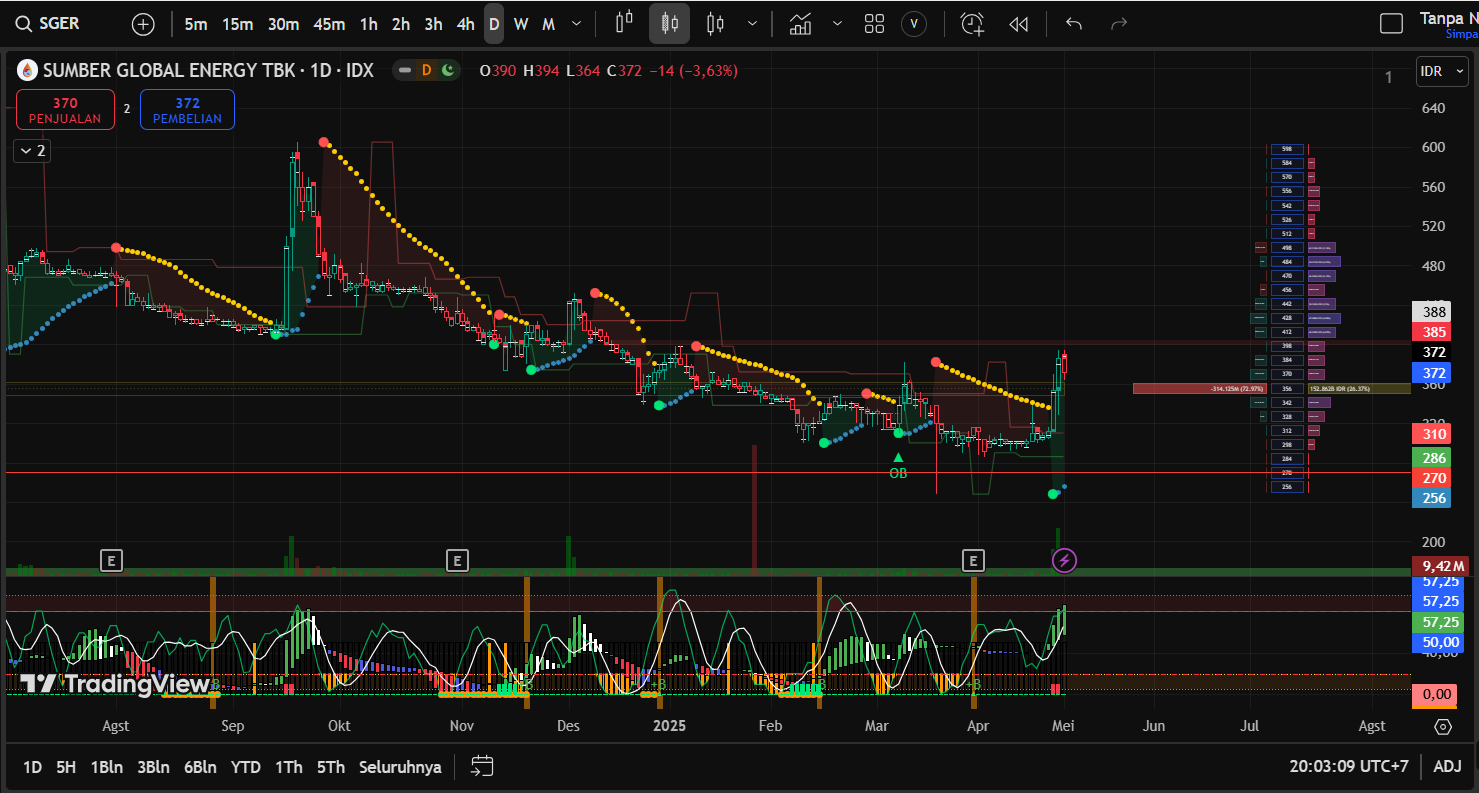
Task: Toggle the market status D badge
Action: click(x=426, y=70)
